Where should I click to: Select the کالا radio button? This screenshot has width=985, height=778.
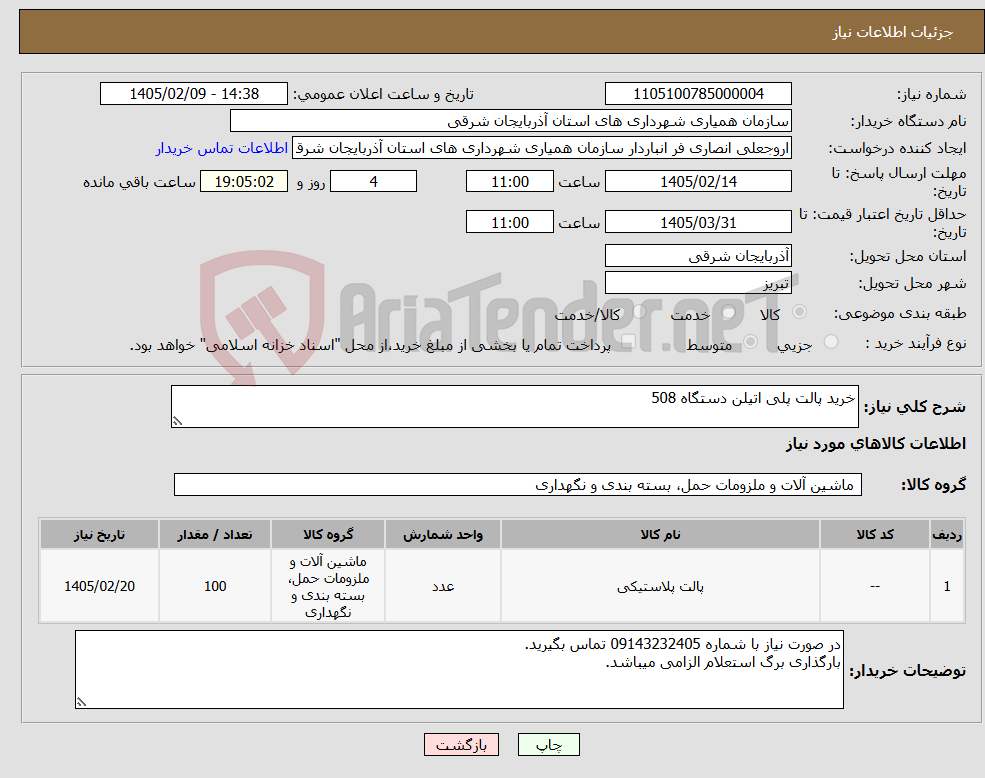point(800,312)
